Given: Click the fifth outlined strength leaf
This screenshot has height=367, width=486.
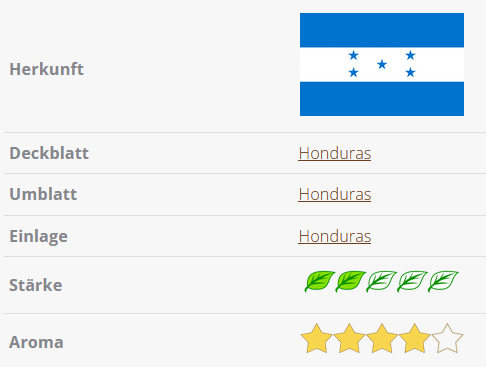Looking at the screenshot, I should coord(443,281).
